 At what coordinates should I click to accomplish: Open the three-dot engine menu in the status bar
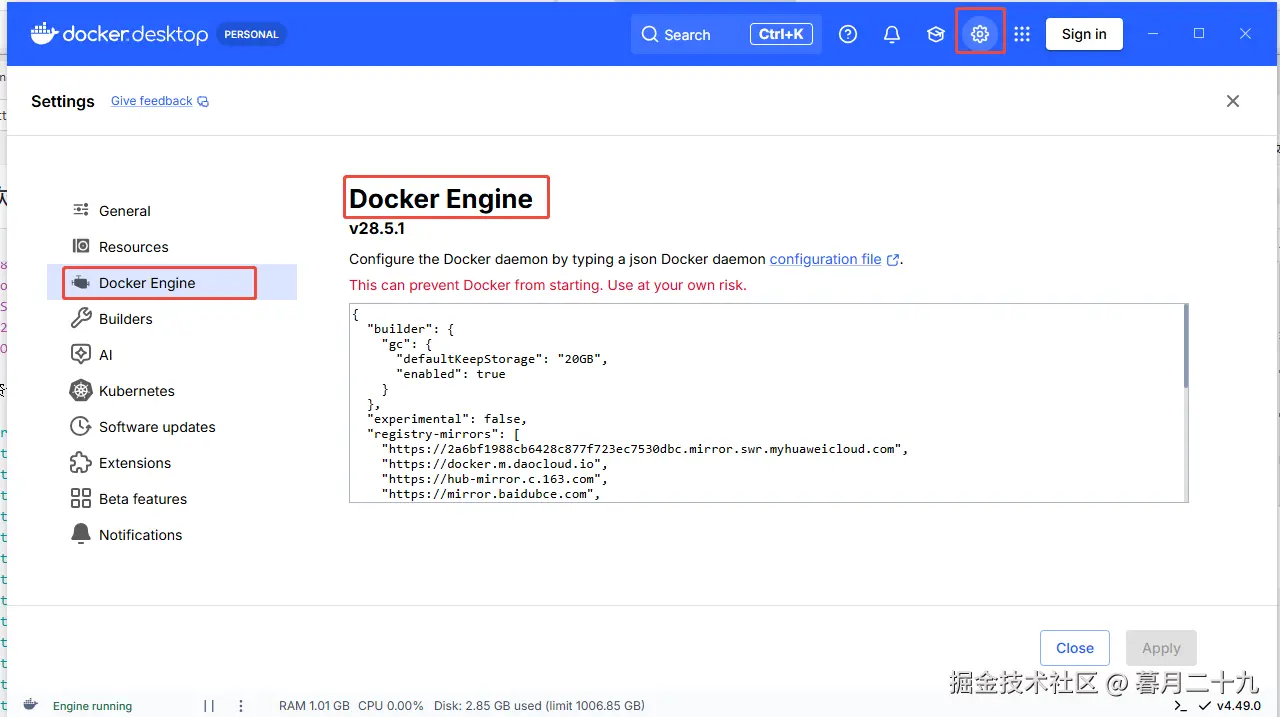[x=241, y=706]
